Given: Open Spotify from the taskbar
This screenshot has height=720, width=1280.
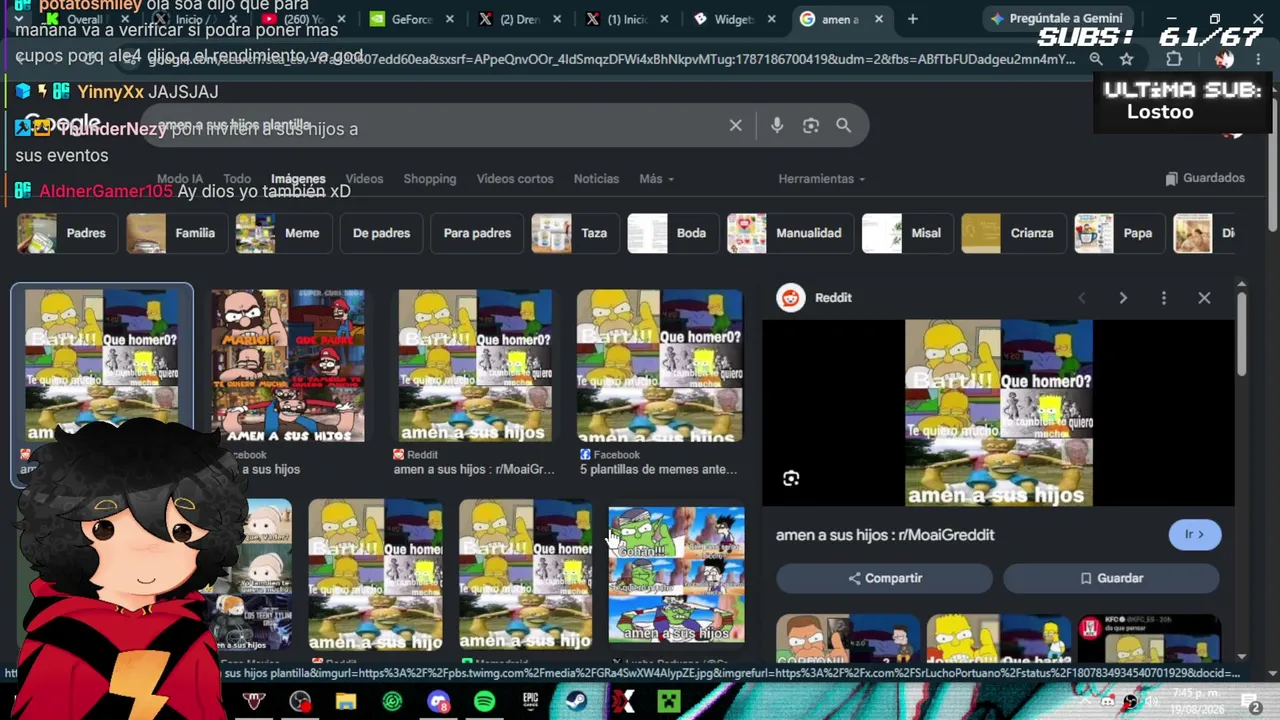Looking at the screenshot, I should tap(484, 702).
